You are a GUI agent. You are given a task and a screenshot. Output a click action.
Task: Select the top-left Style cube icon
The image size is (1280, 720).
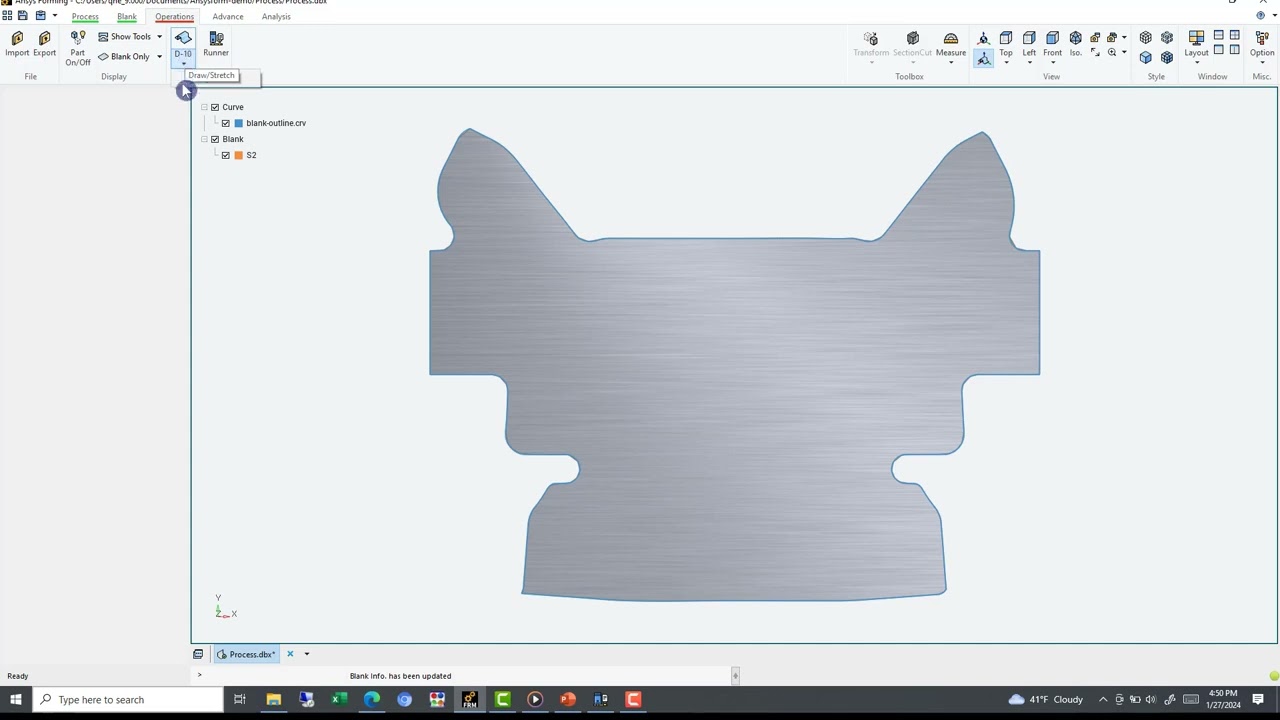coord(1146,38)
